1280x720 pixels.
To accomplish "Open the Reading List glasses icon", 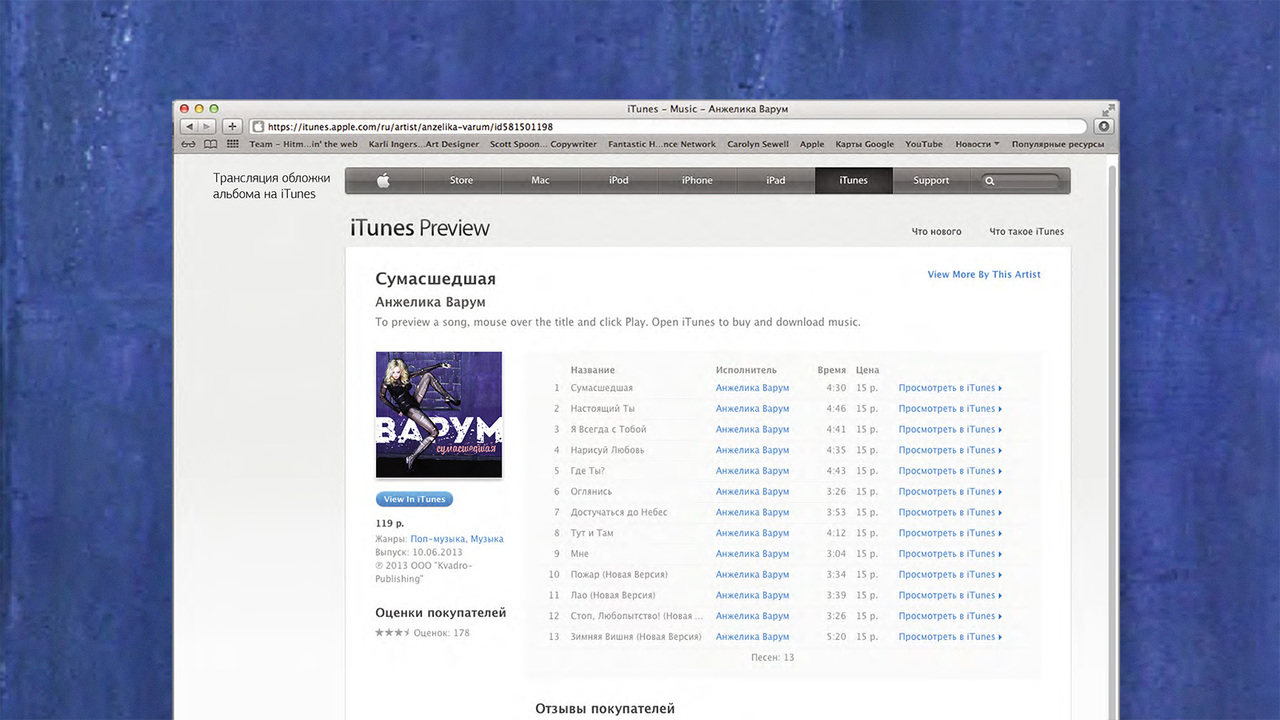I will [188, 144].
